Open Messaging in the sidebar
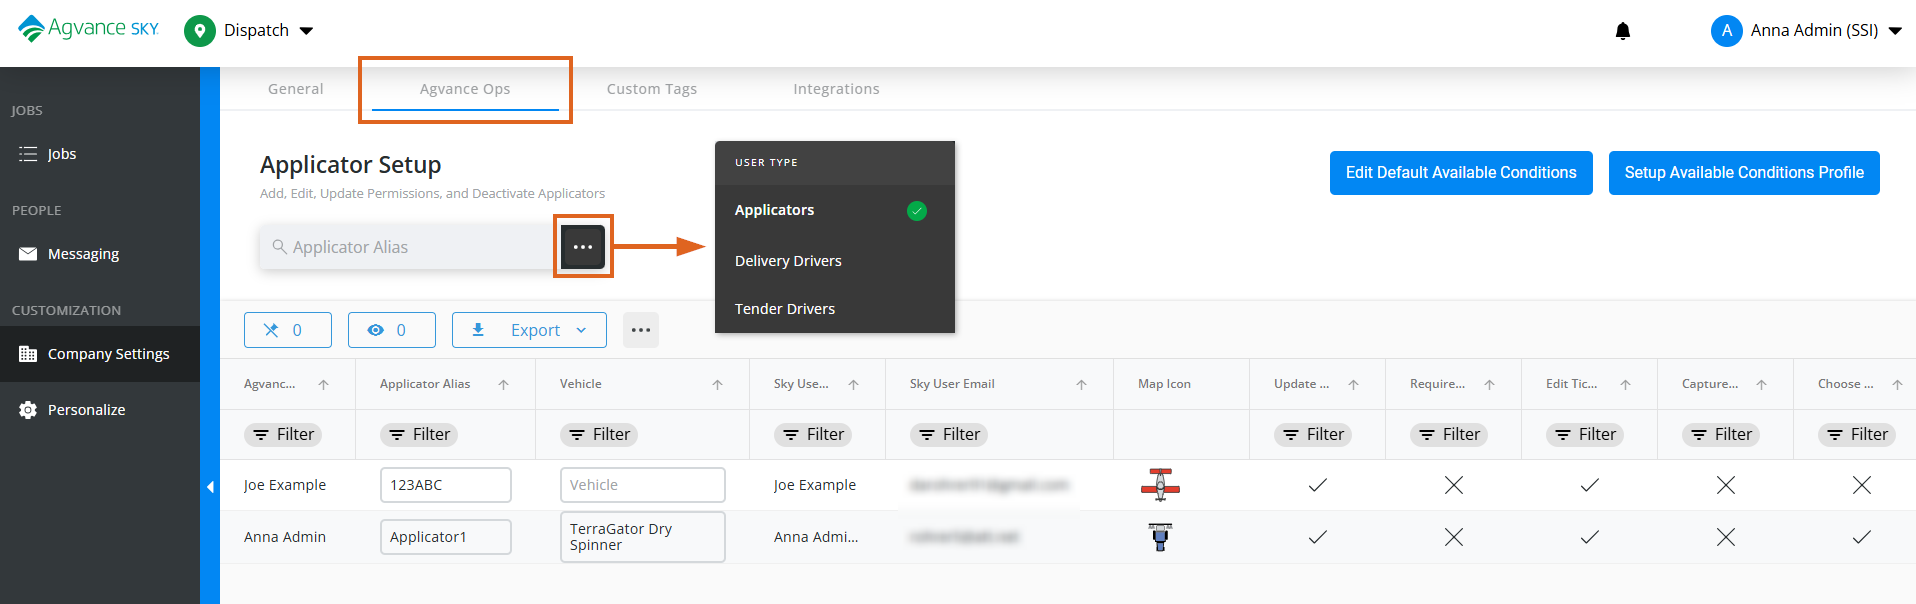The height and width of the screenshot is (604, 1916). 100,254
